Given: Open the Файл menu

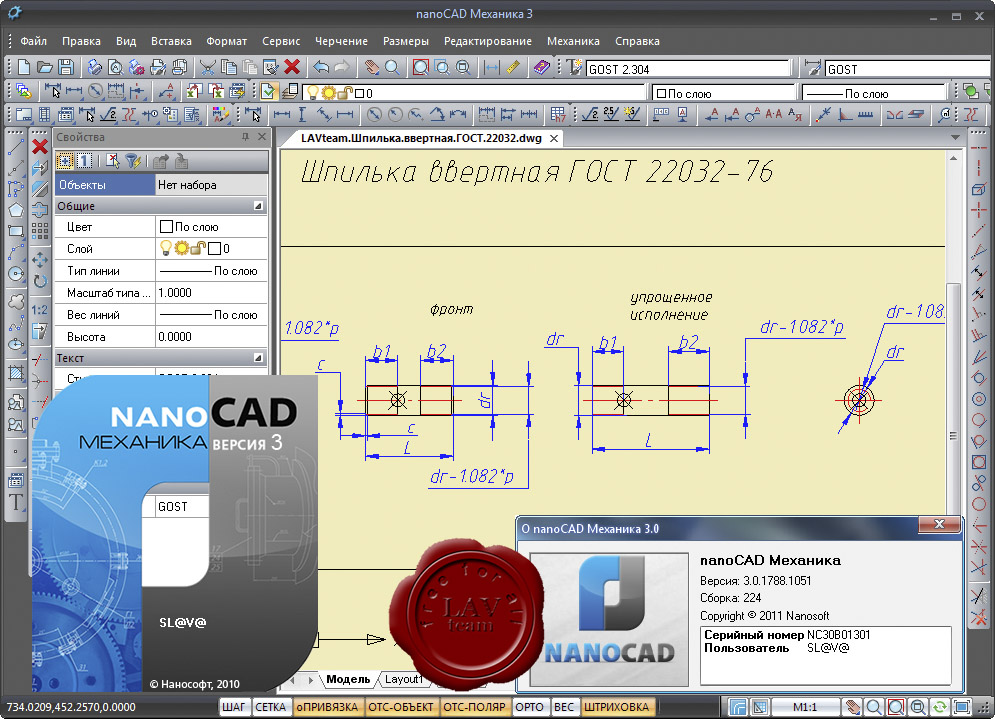Looking at the screenshot, I should tap(34, 41).
